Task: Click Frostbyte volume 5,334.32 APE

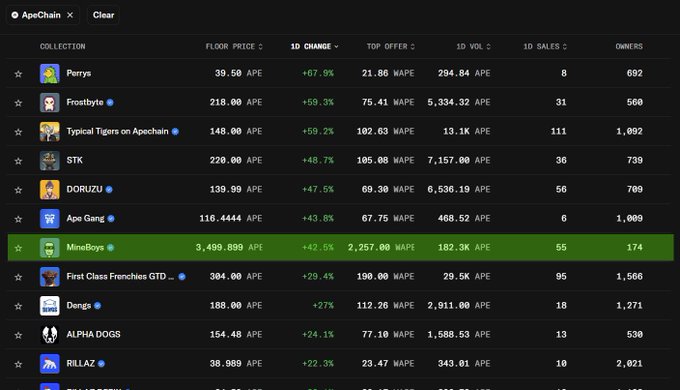Action: coord(459,102)
